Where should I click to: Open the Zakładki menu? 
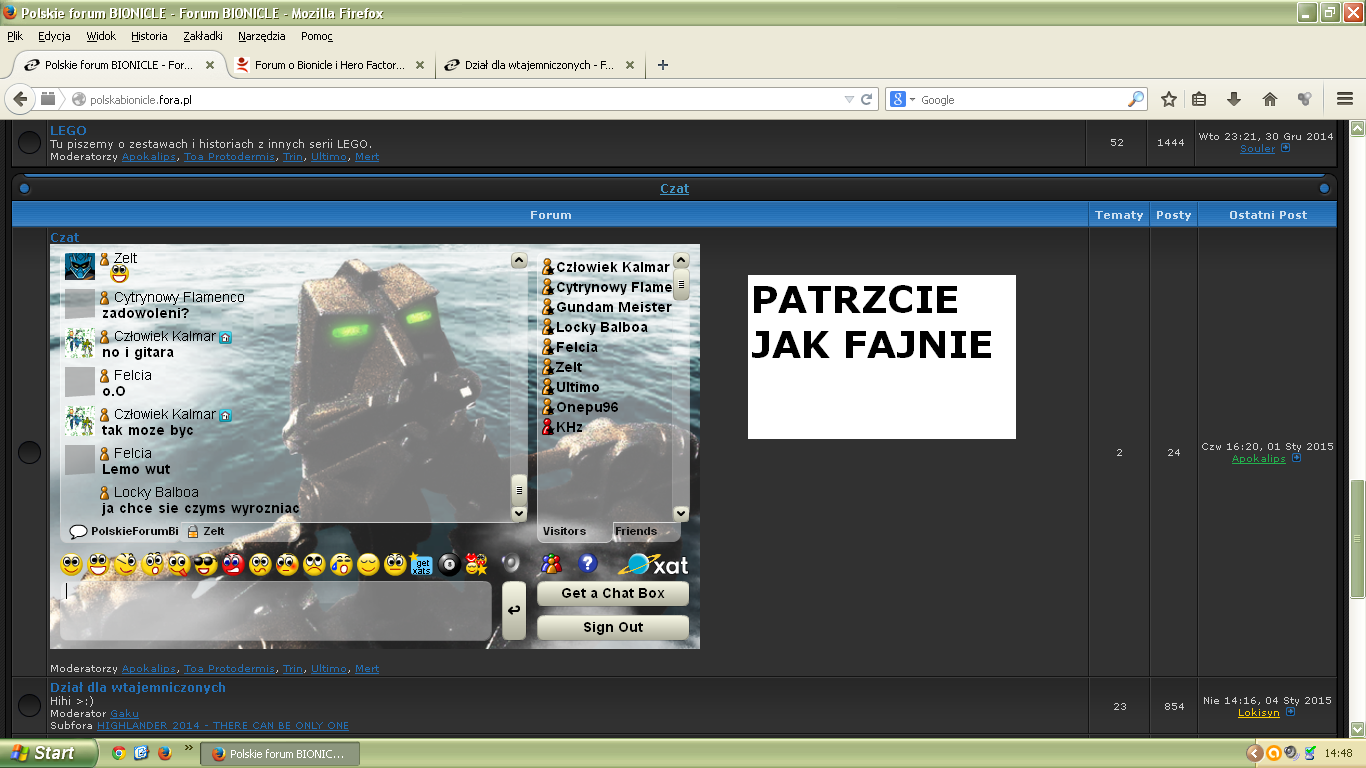(203, 36)
